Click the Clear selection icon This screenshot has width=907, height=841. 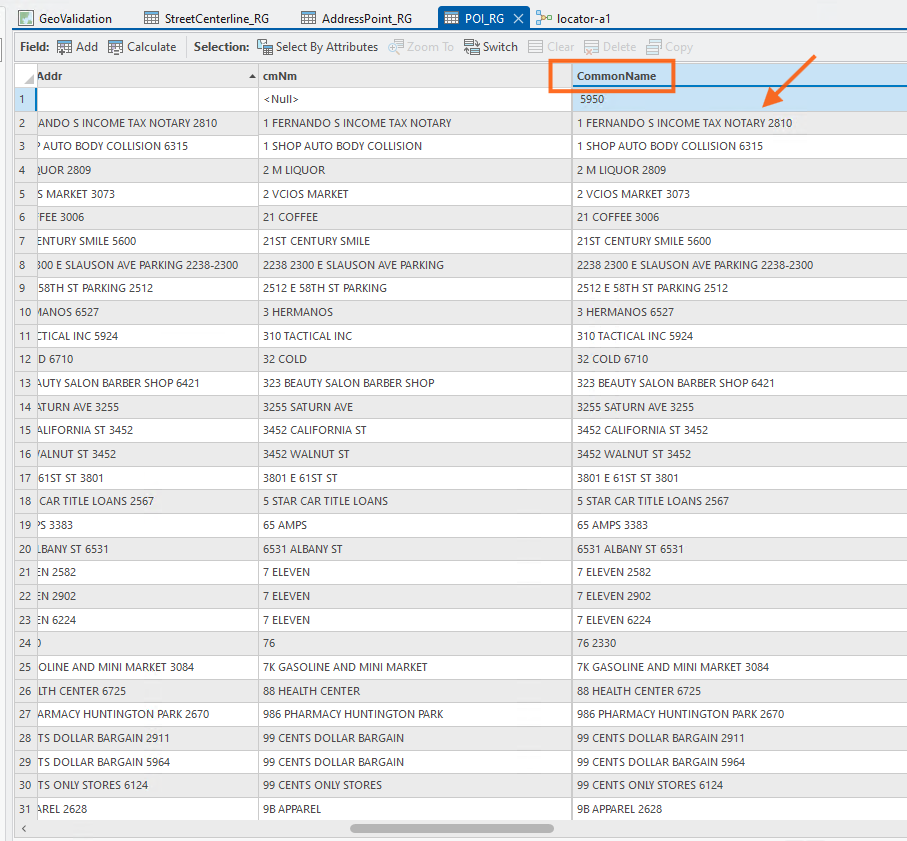[x=536, y=47]
